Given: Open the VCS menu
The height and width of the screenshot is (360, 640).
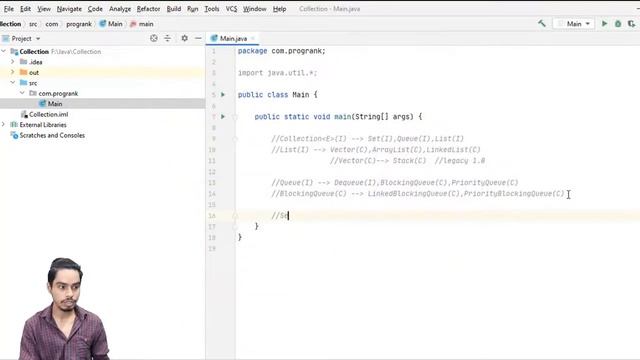Looking at the screenshot, I should click(x=231, y=9).
